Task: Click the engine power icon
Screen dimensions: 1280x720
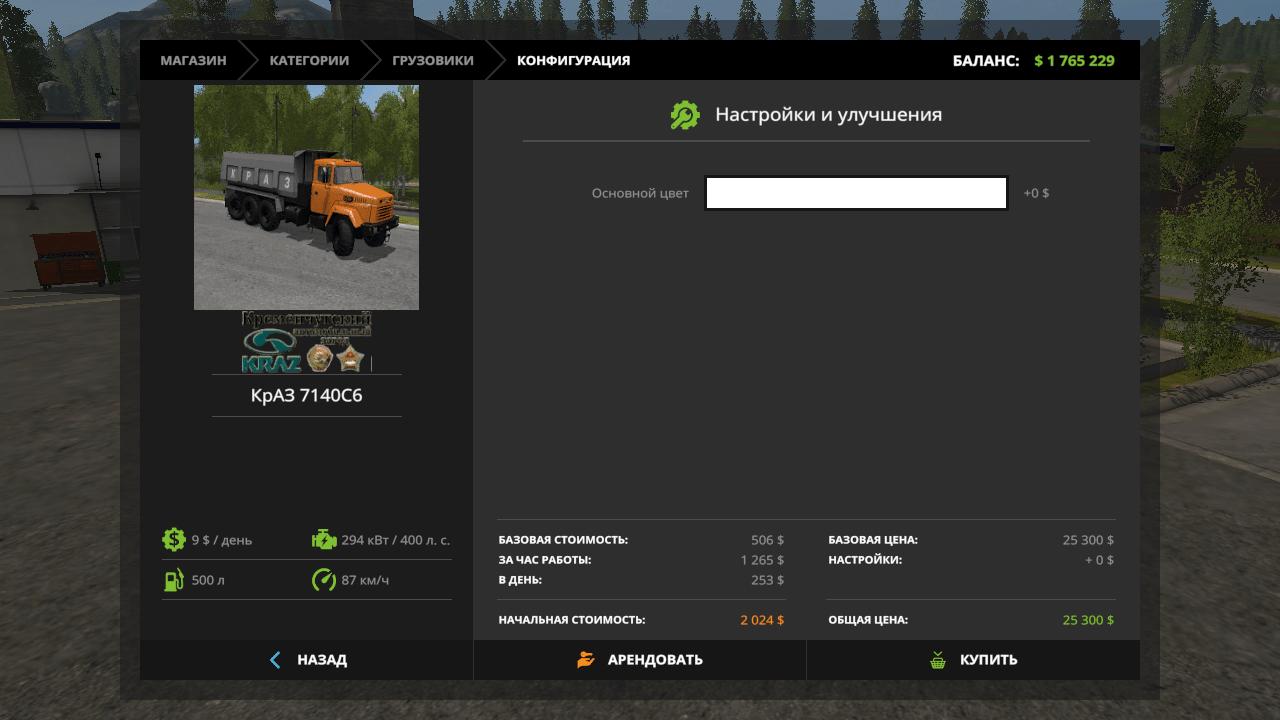Action: click(x=324, y=540)
